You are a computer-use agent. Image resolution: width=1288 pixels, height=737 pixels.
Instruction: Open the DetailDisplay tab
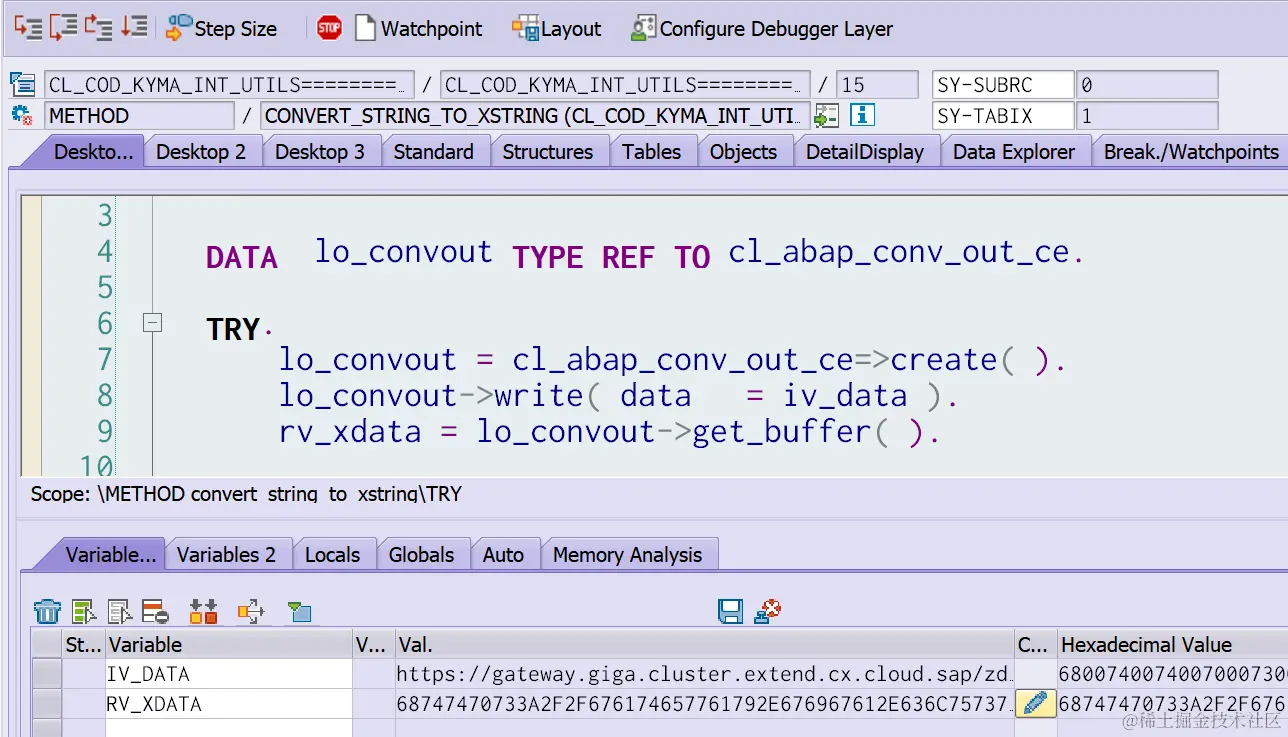[865, 152]
